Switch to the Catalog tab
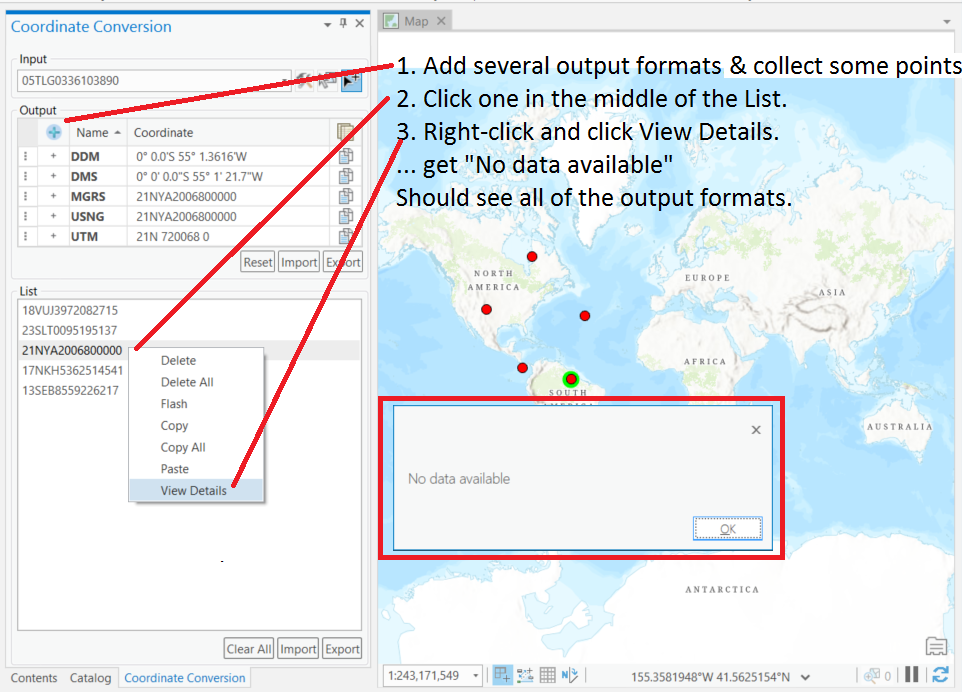Viewport: 962px width, 692px height. tap(90, 678)
